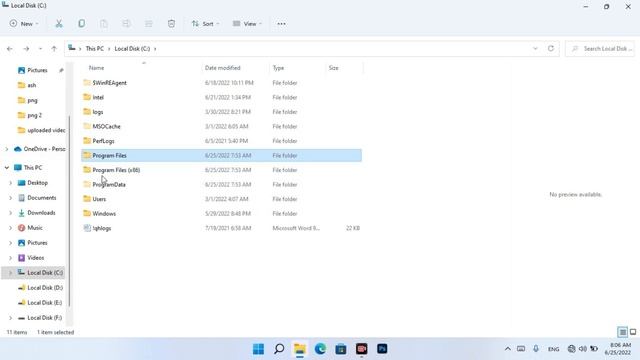Expand the Downloads node
The image size is (640, 360).
click(11, 213)
